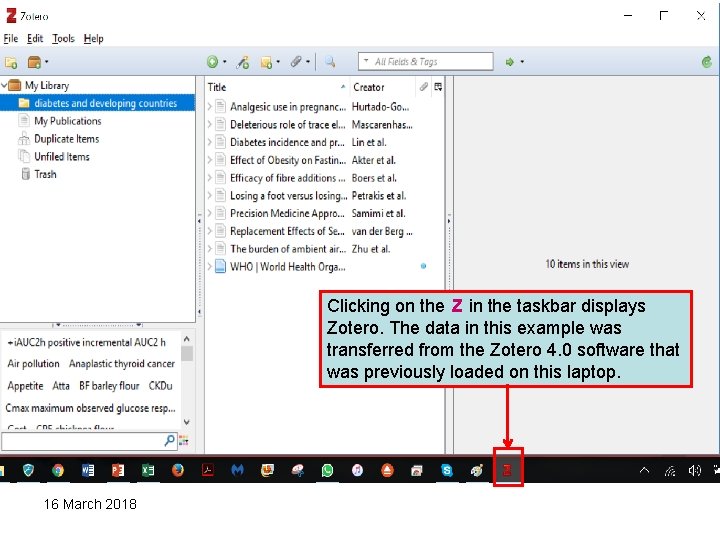Click the Atta tag

click(x=61, y=386)
